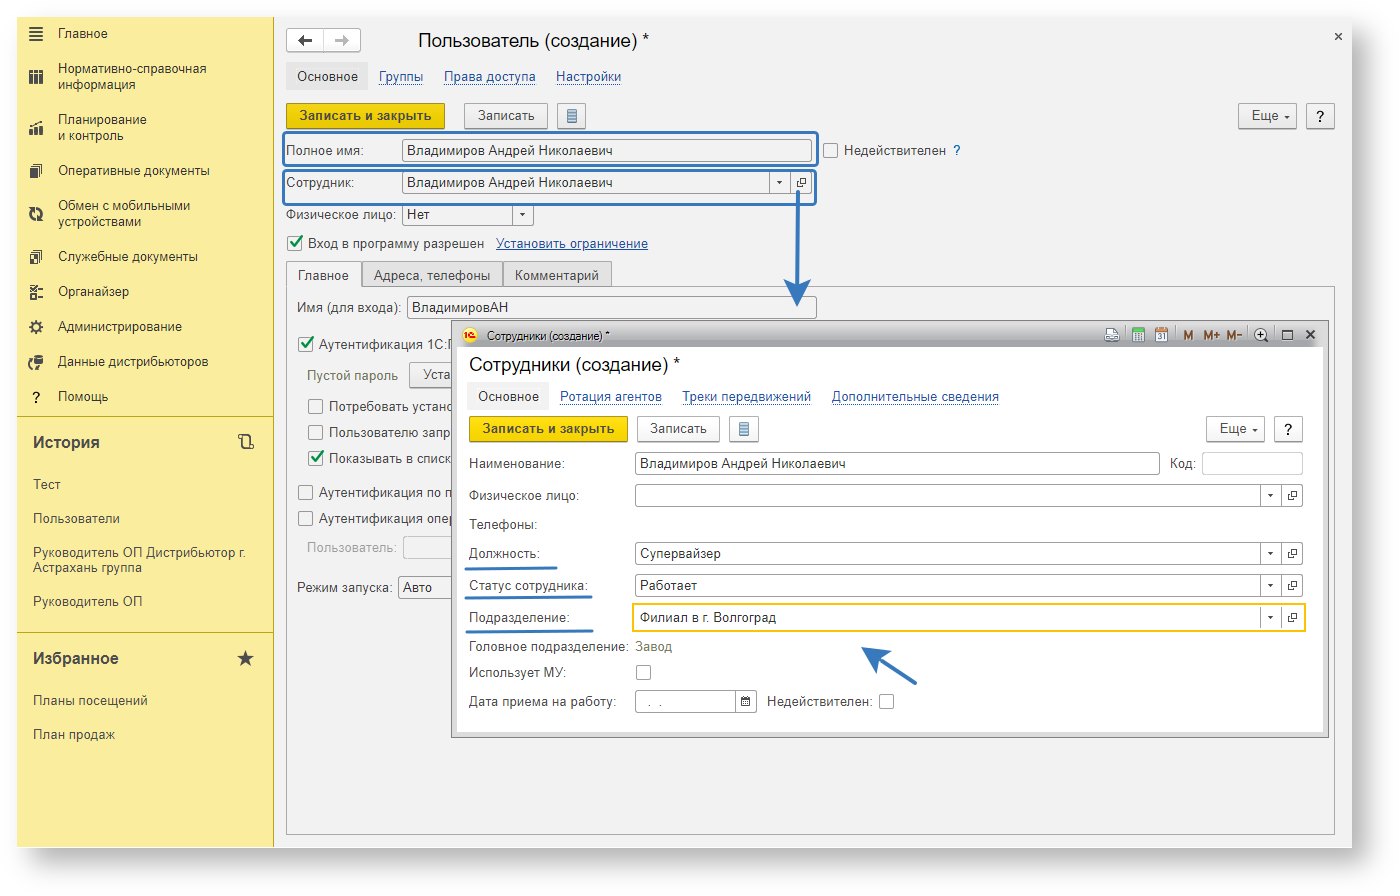
Task: Toggle Пользователю запрещено checkbox
Action: point(316,432)
